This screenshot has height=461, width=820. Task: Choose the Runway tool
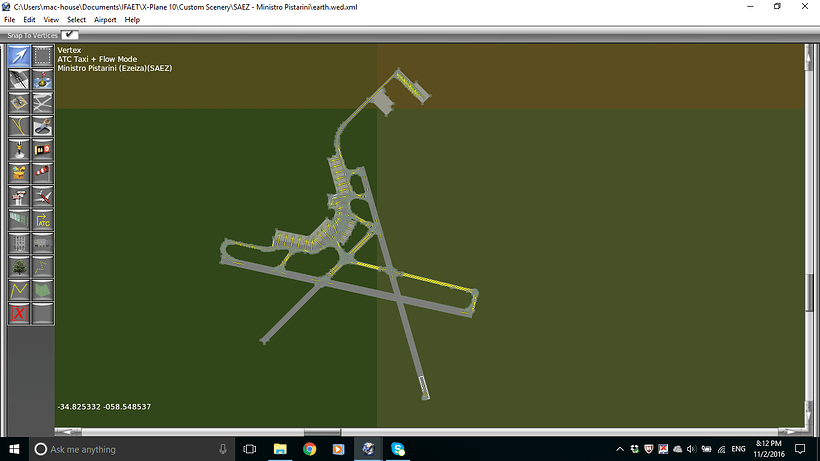pos(19,79)
